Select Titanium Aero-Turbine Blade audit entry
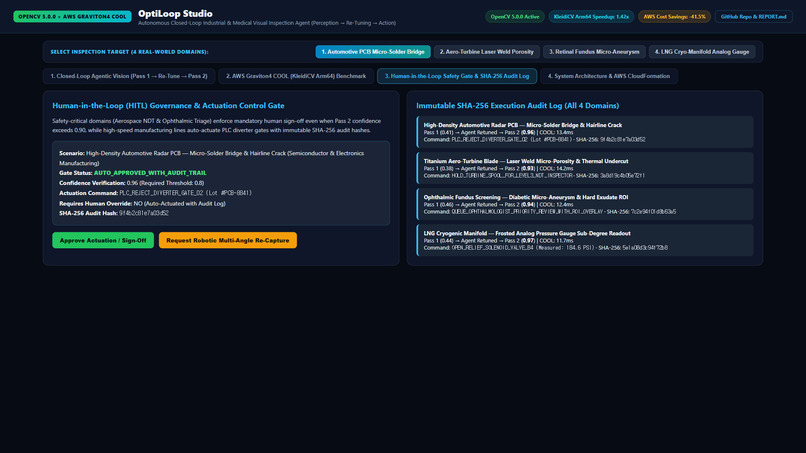 [585, 168]
